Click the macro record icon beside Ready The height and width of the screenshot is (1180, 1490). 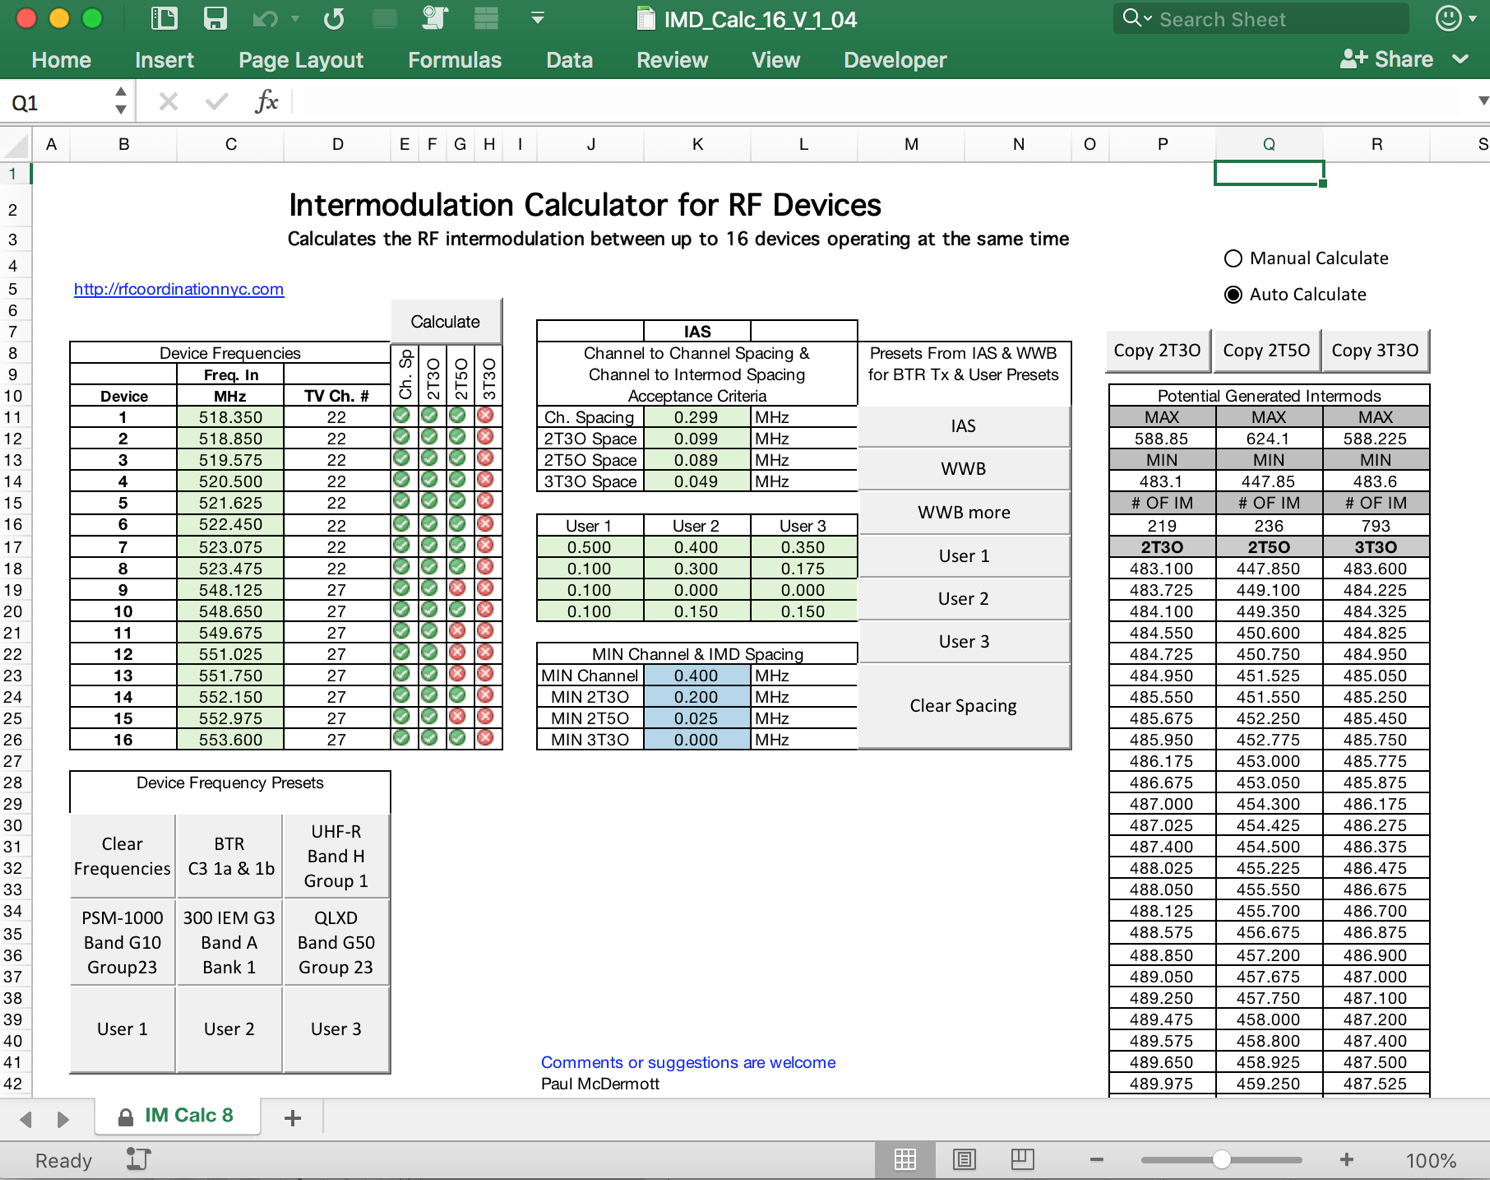click(138, 1159)
